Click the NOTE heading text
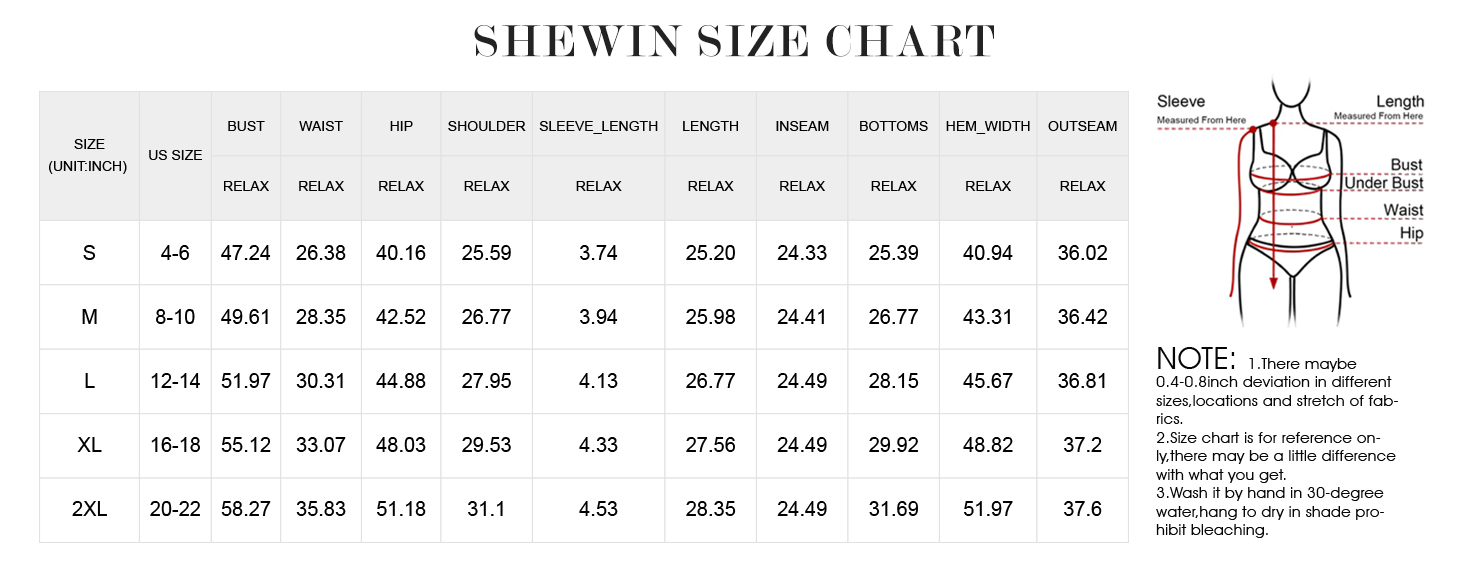The image size is (1469, 567). point(1196,359)
